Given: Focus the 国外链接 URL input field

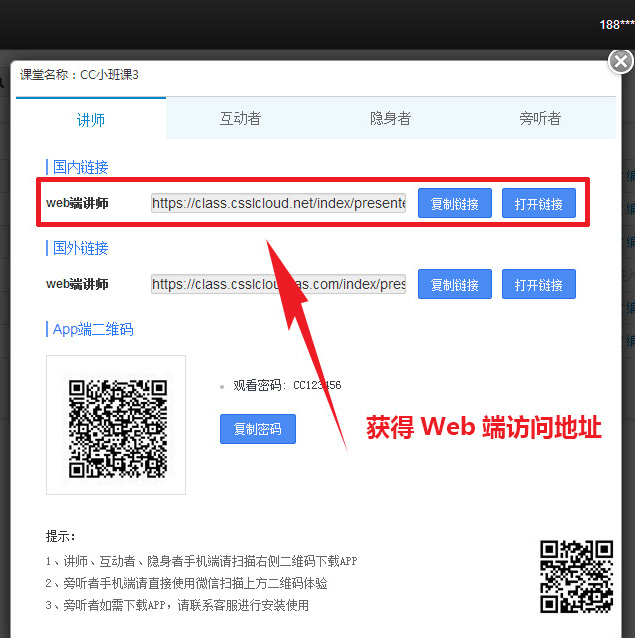Looking at the screenshot, I should tap(278, 285).
